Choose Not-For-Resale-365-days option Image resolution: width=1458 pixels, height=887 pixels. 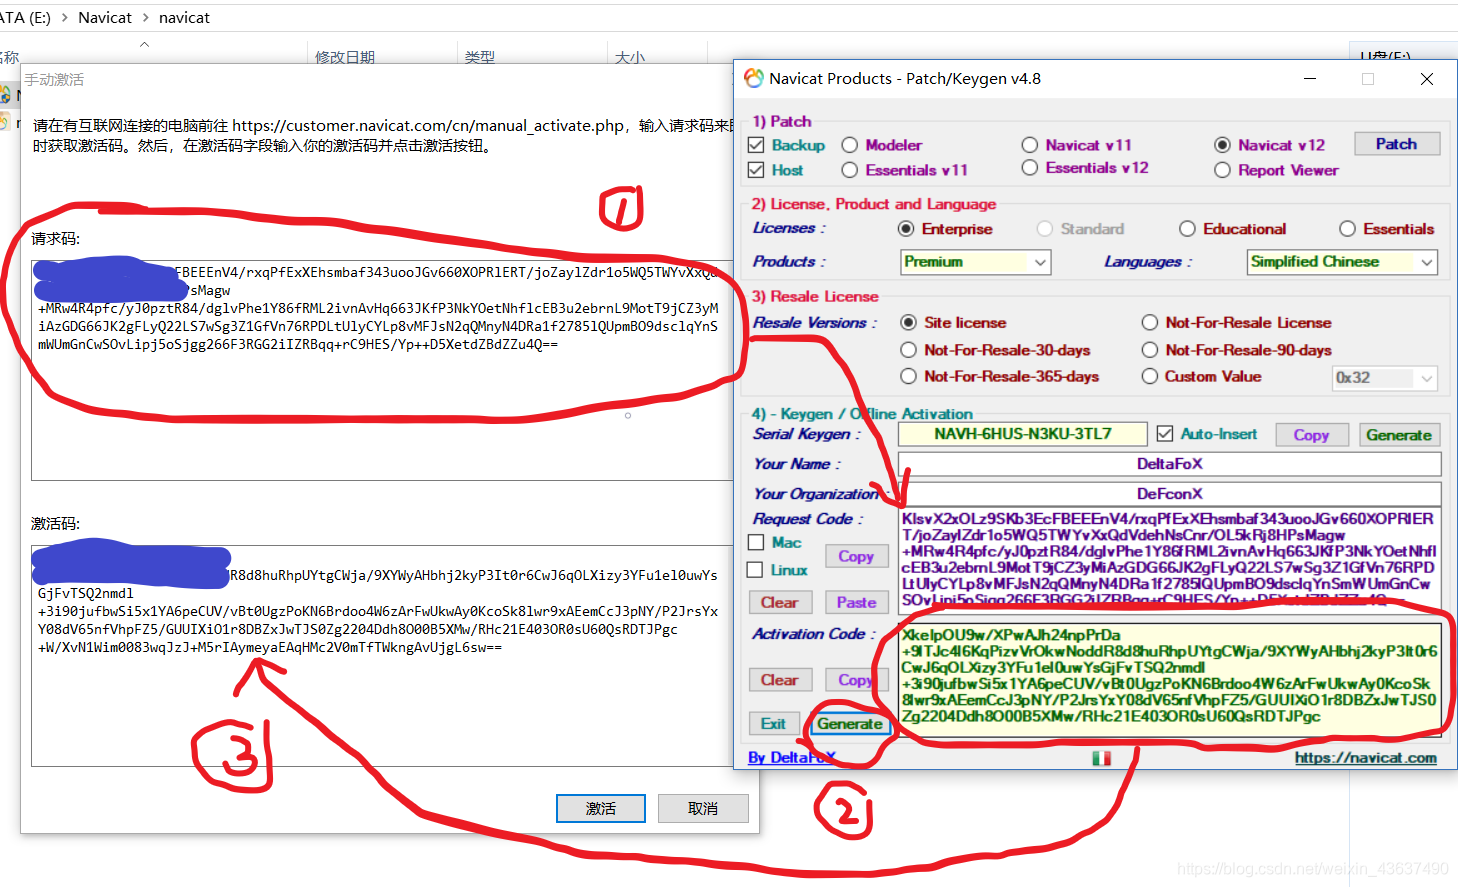[x=908, y=376]
